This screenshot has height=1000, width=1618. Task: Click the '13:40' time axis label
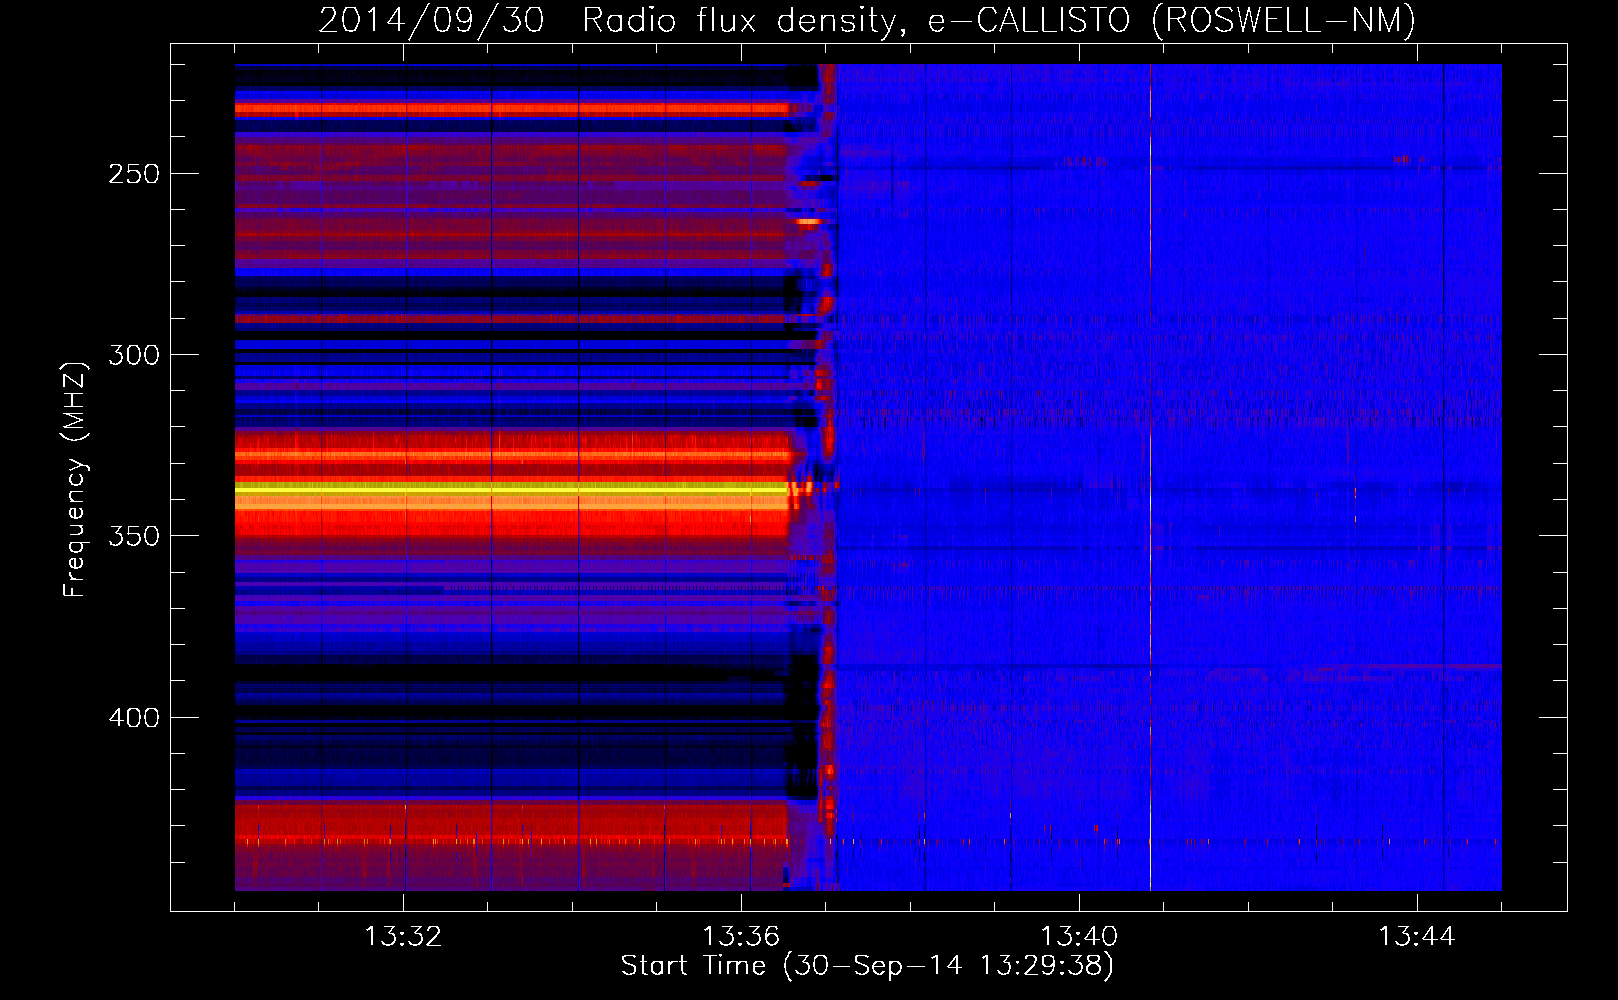(x=1079, y=937)
